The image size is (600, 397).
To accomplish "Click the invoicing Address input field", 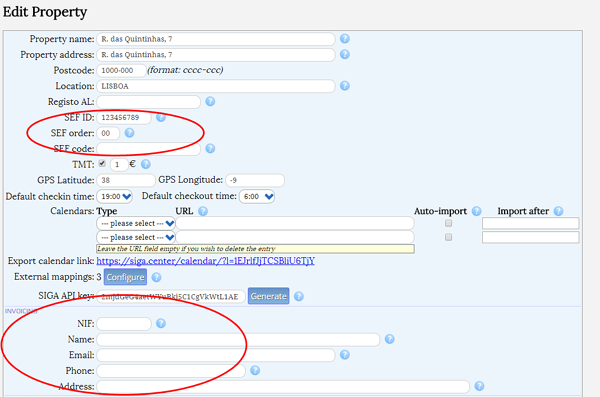I will click(x=283, y=387).
